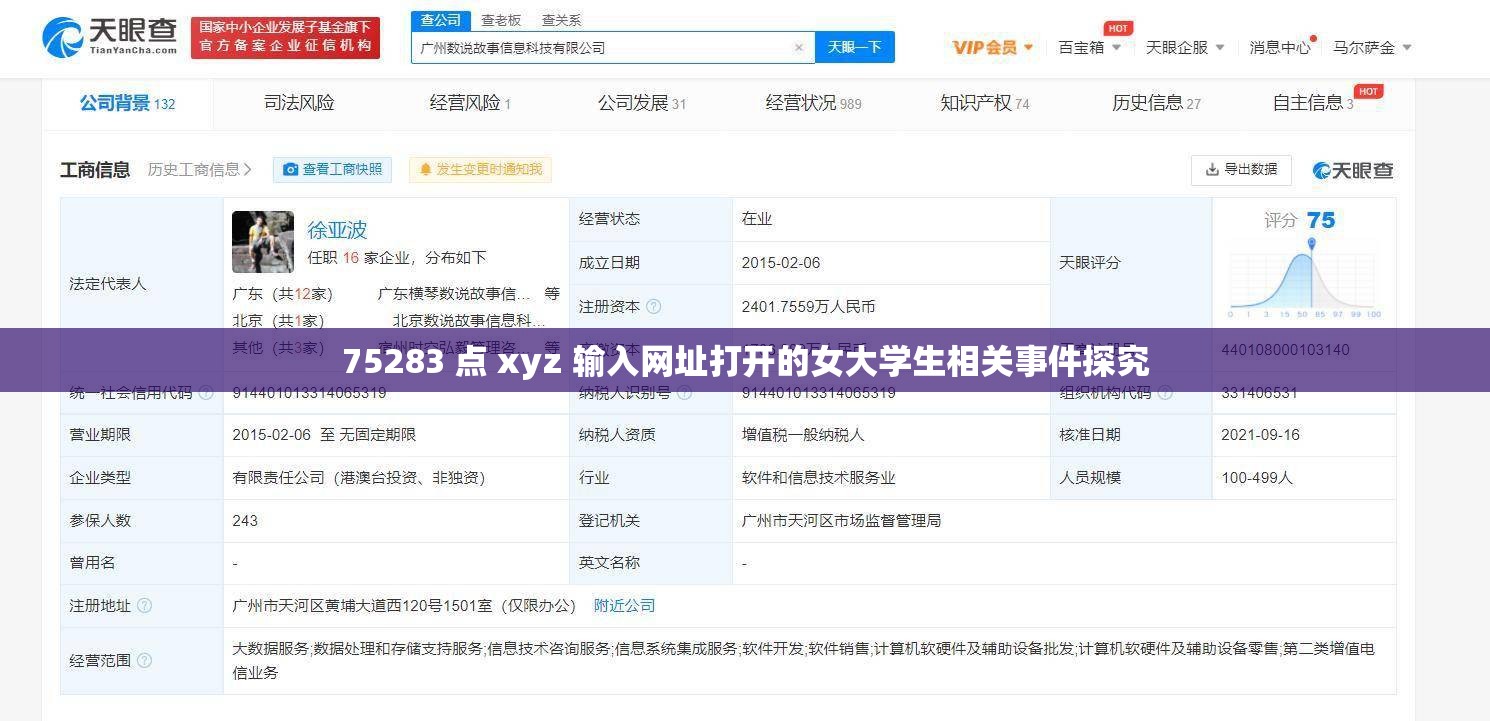1490x721 pixels.
Task: Click the 查看工商快照 button
Action: point(332,170)
